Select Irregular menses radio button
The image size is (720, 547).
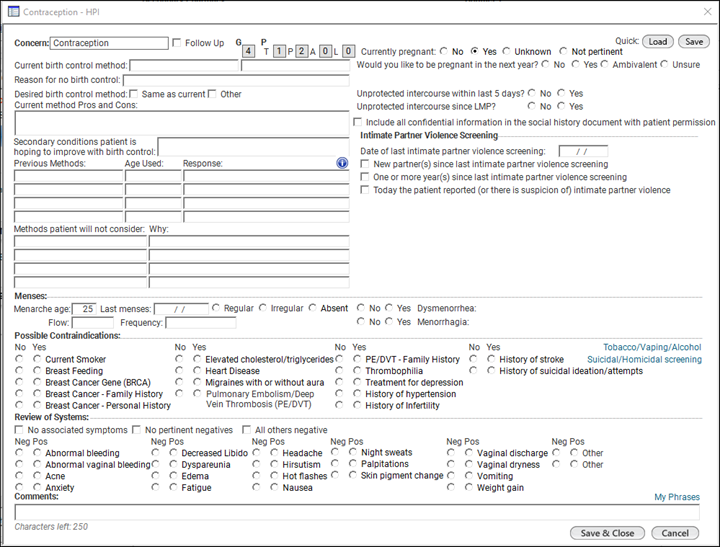coord(263,308)
